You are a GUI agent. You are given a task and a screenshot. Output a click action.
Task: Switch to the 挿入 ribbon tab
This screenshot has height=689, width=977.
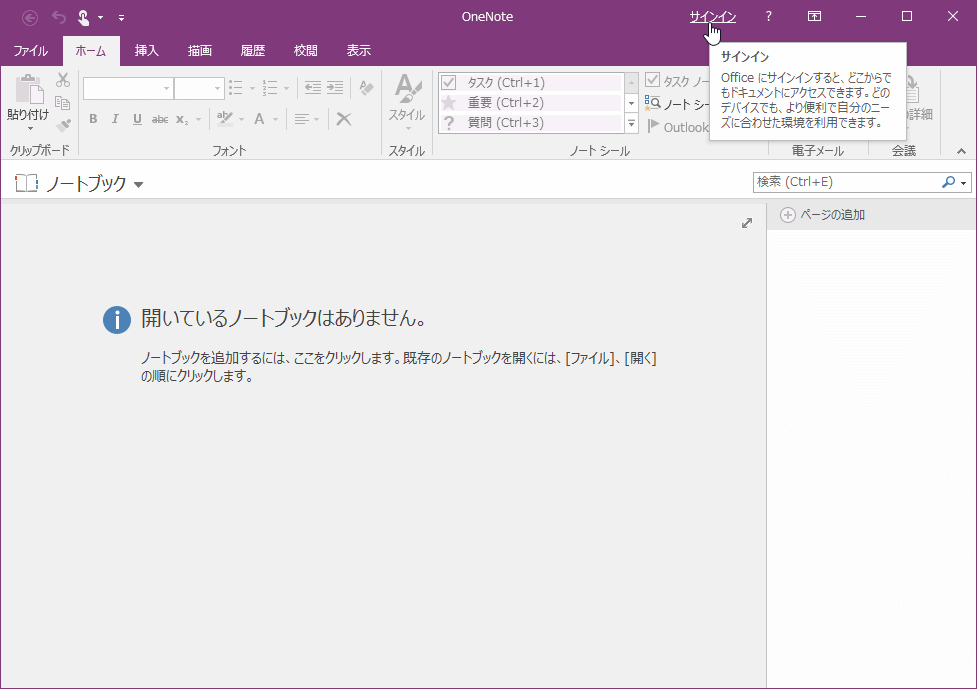click(x=146, y=49)
